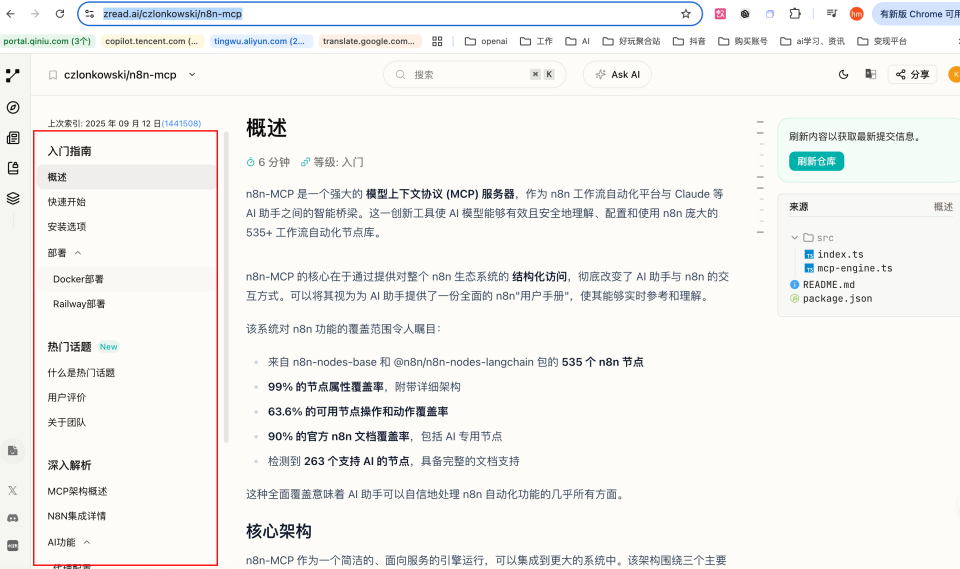Open the bookmark apps grid icon
The image size is (960, 569).
437,41
